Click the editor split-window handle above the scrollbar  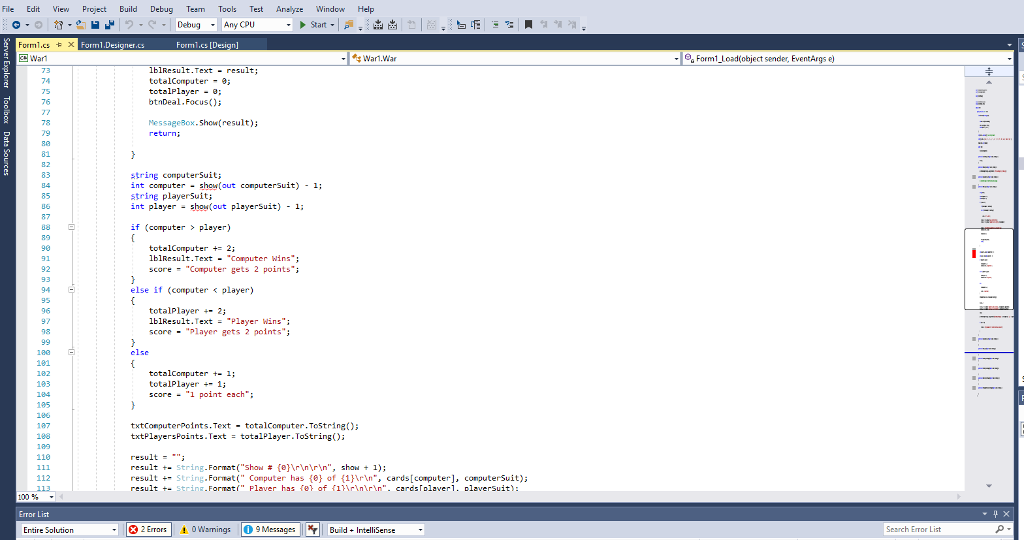pos(989,71)
